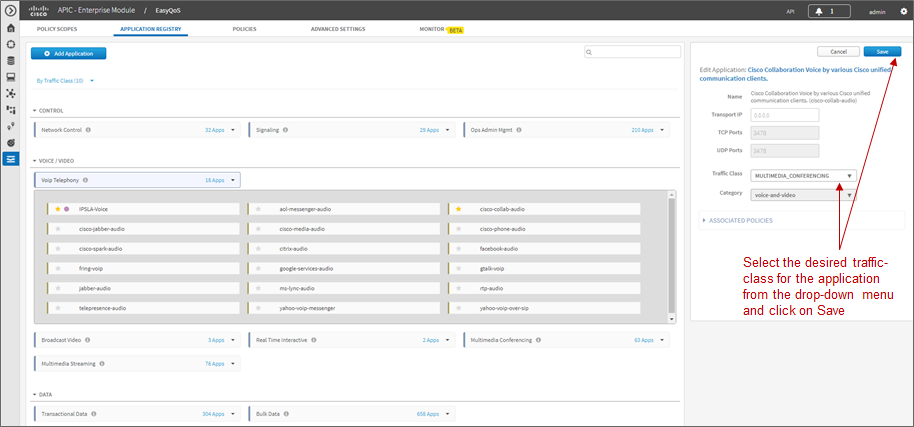Open the Path Trace pins icon in the sidebar
Viewport: 914px width, 427px height.
[x=10, y=126]
